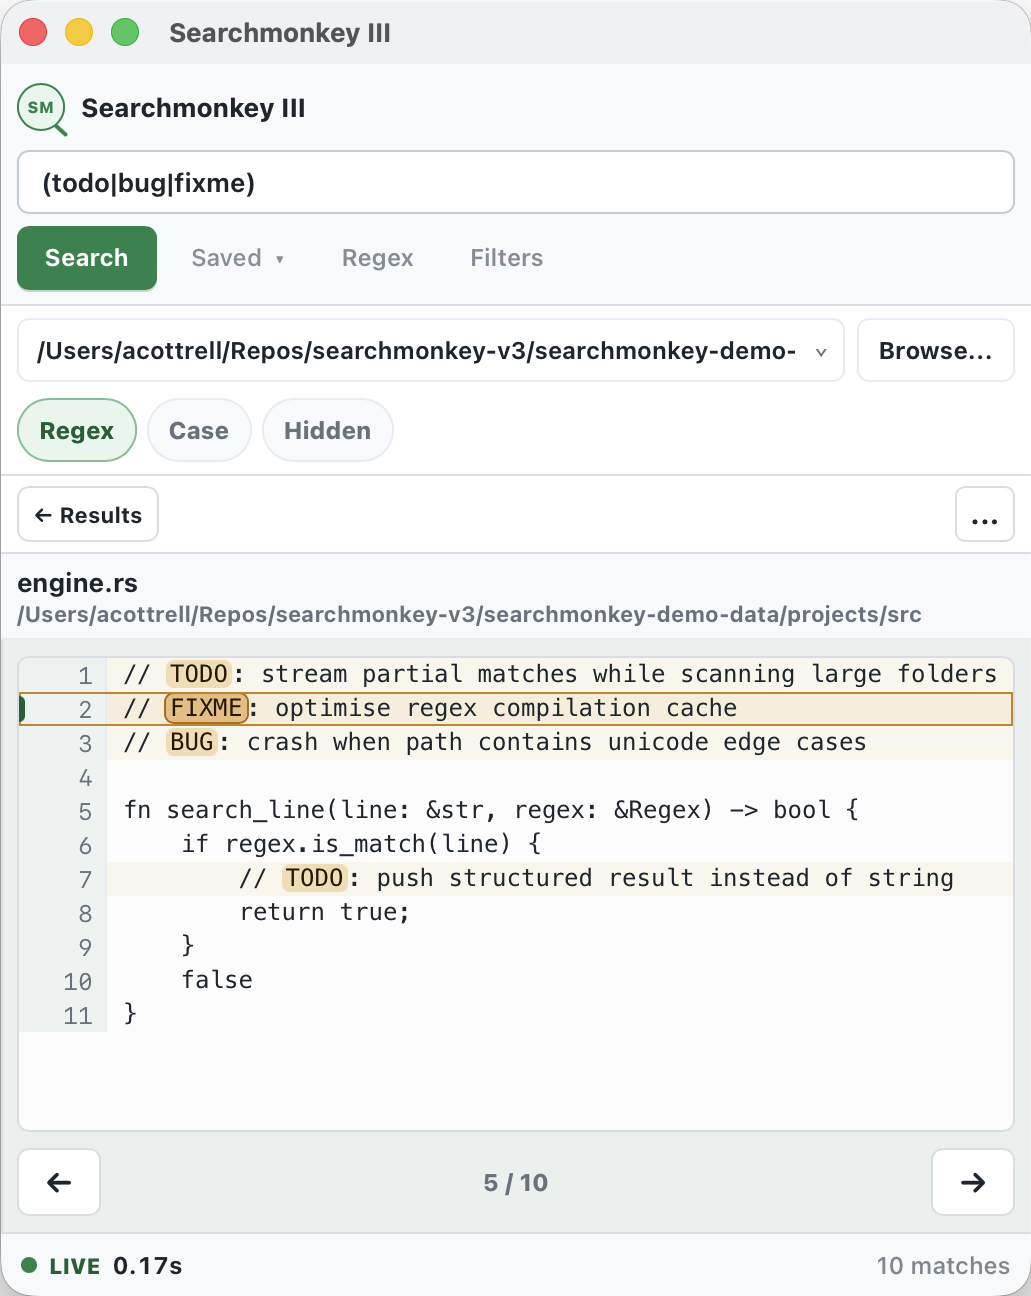Open the Filters tab
Viewport: 1031px width, 1296px height.
click(507, 258)
